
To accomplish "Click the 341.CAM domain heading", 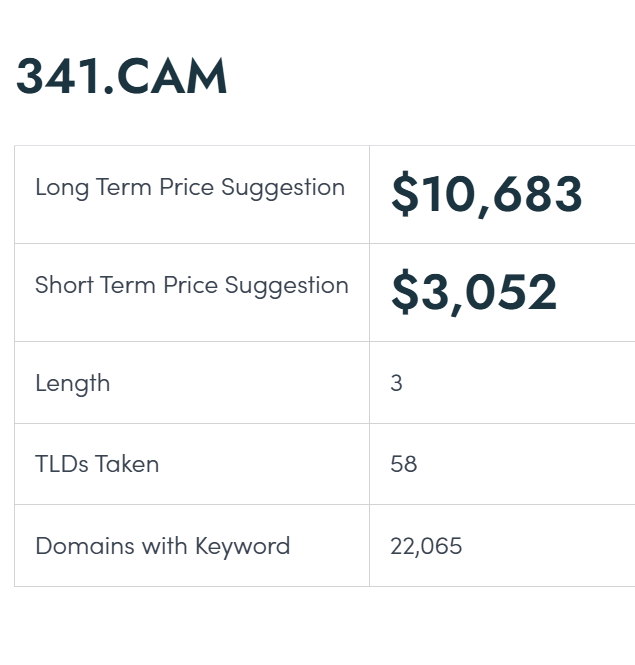I will [x=121, y=76].
